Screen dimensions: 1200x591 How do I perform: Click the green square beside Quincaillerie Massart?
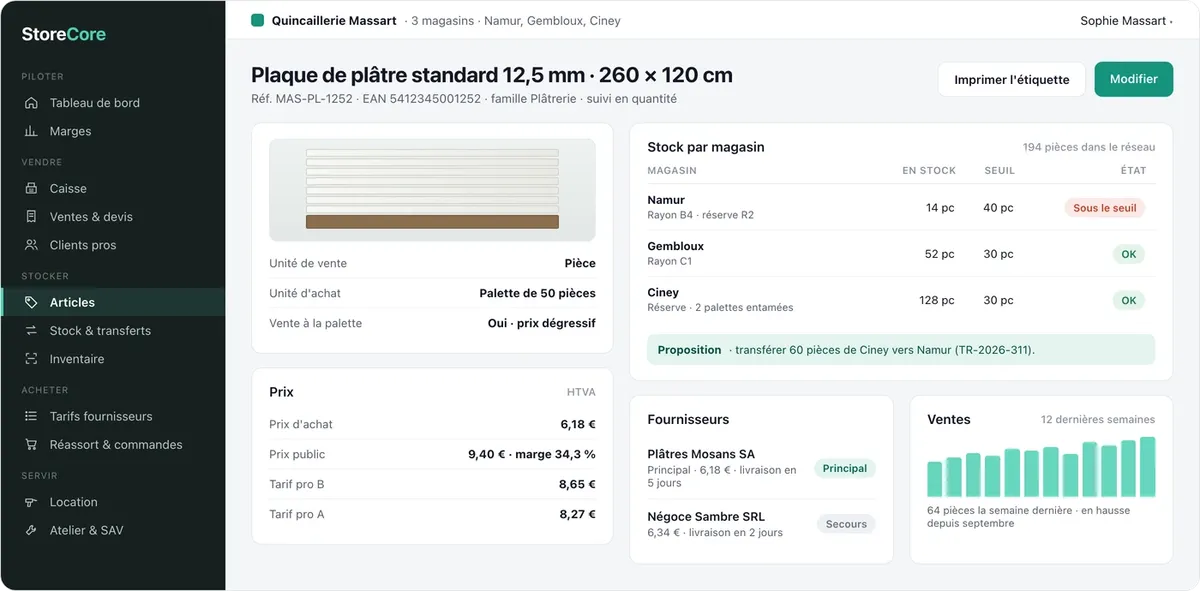coord(258,20)
